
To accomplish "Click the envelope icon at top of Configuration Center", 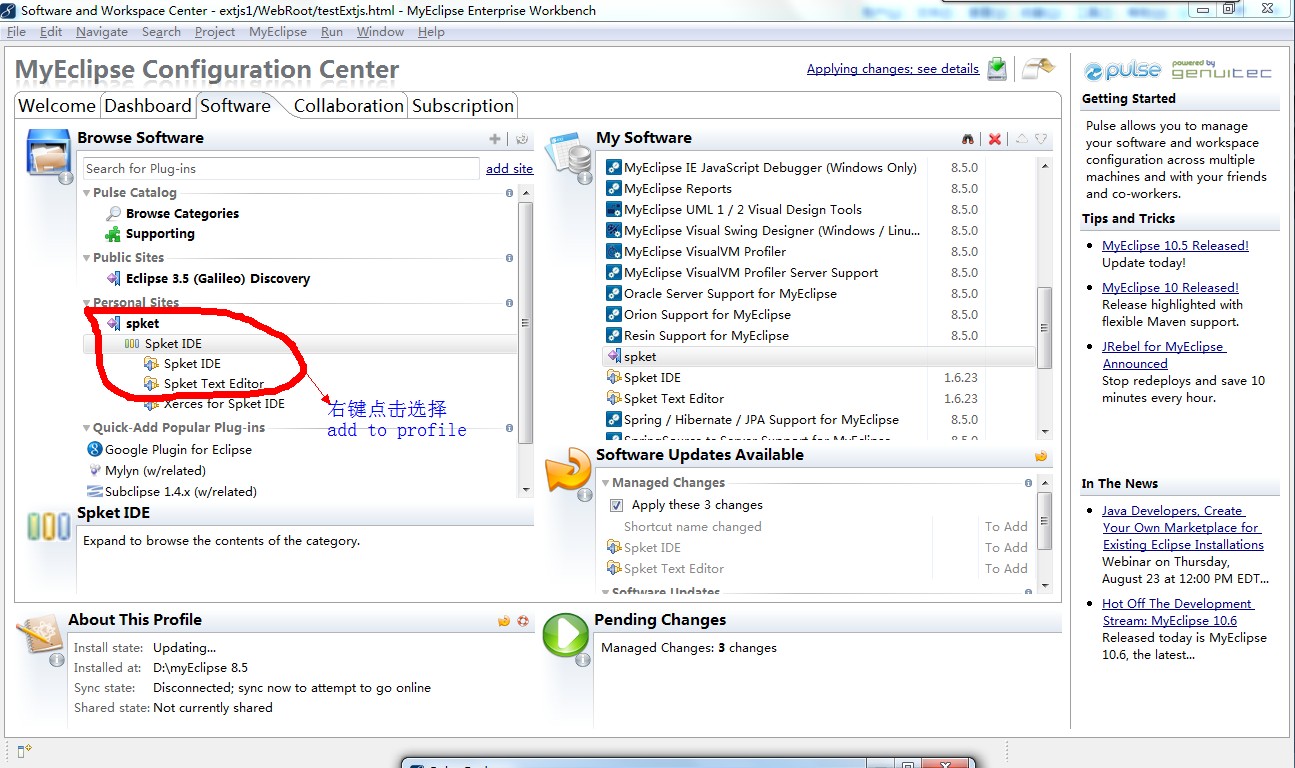I will click(x=1039, y=68).
